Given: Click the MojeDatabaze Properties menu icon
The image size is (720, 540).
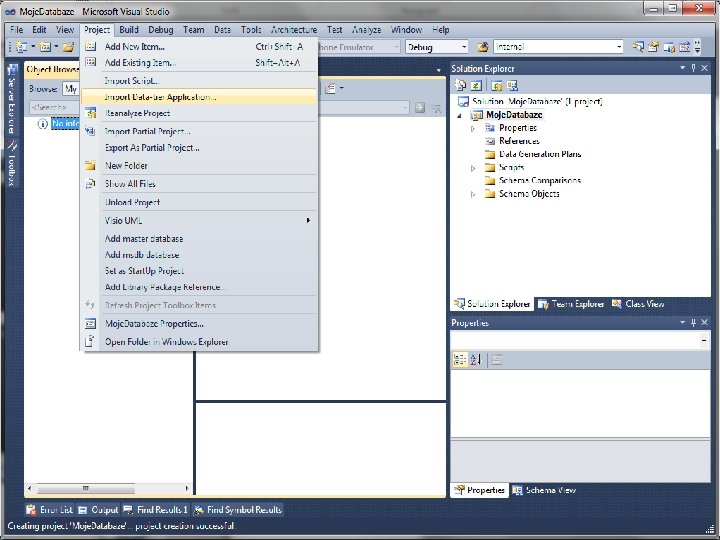Looking at the screenshot, I should (x=90, y=324).
